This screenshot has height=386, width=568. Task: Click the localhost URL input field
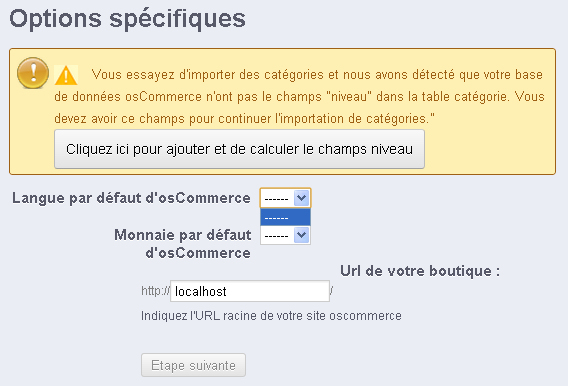coord(250,291)
